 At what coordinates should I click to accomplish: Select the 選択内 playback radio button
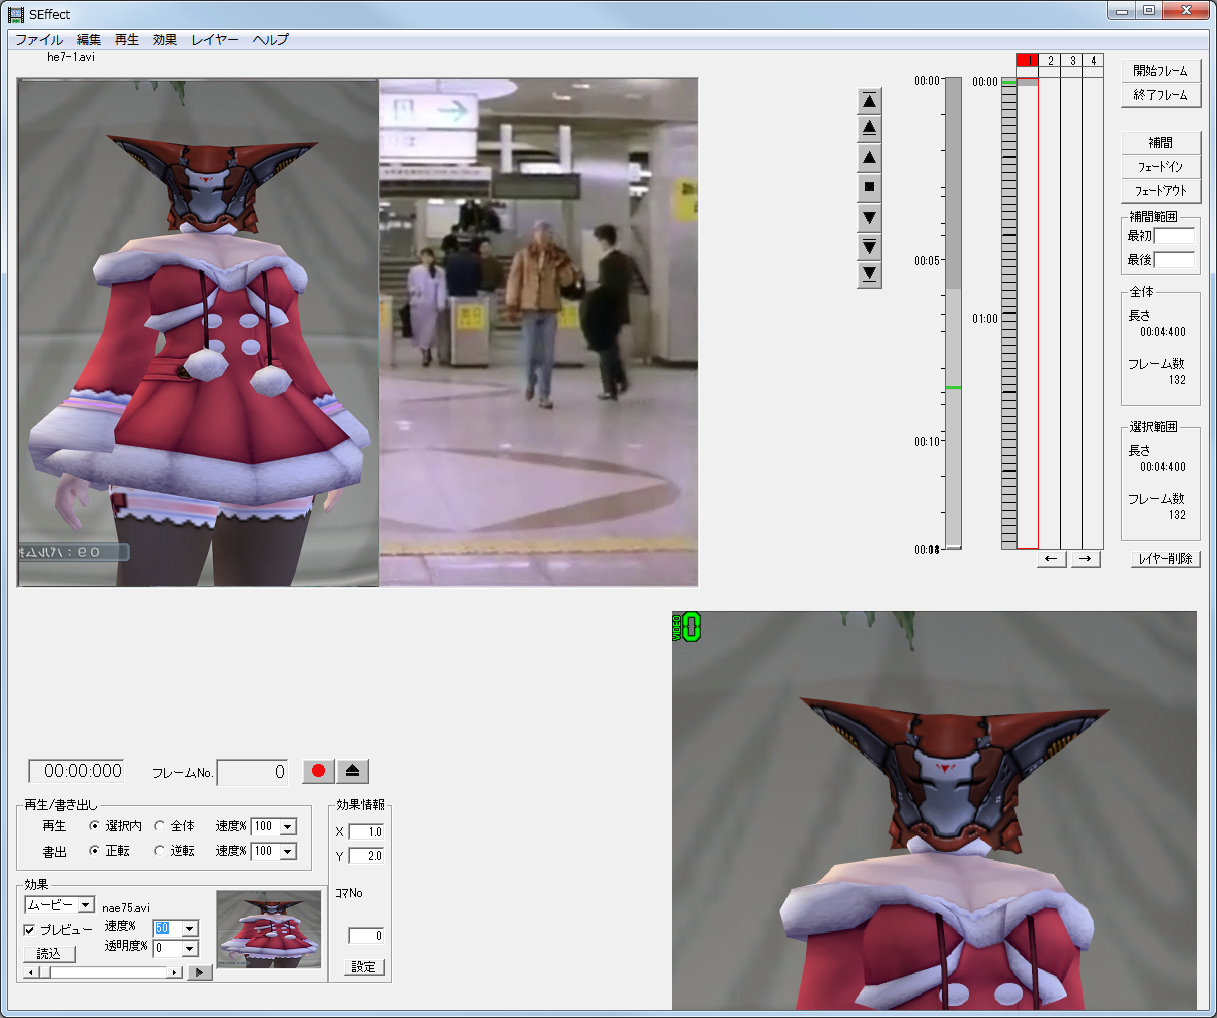coord(95,826)
